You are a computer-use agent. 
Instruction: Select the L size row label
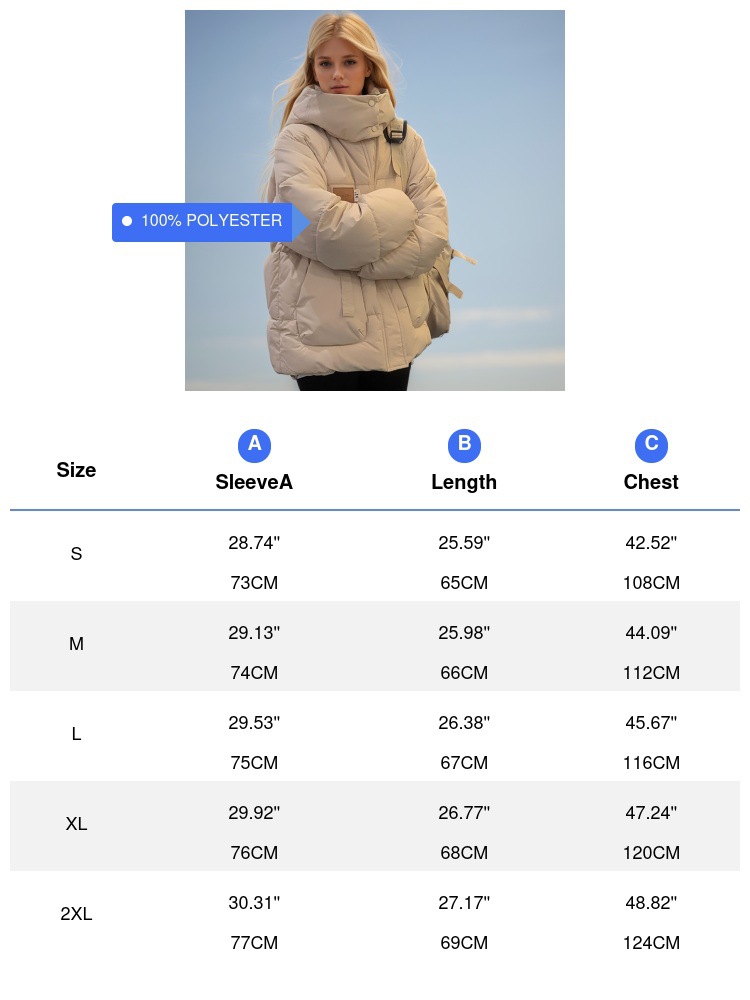tap(76, 734)
